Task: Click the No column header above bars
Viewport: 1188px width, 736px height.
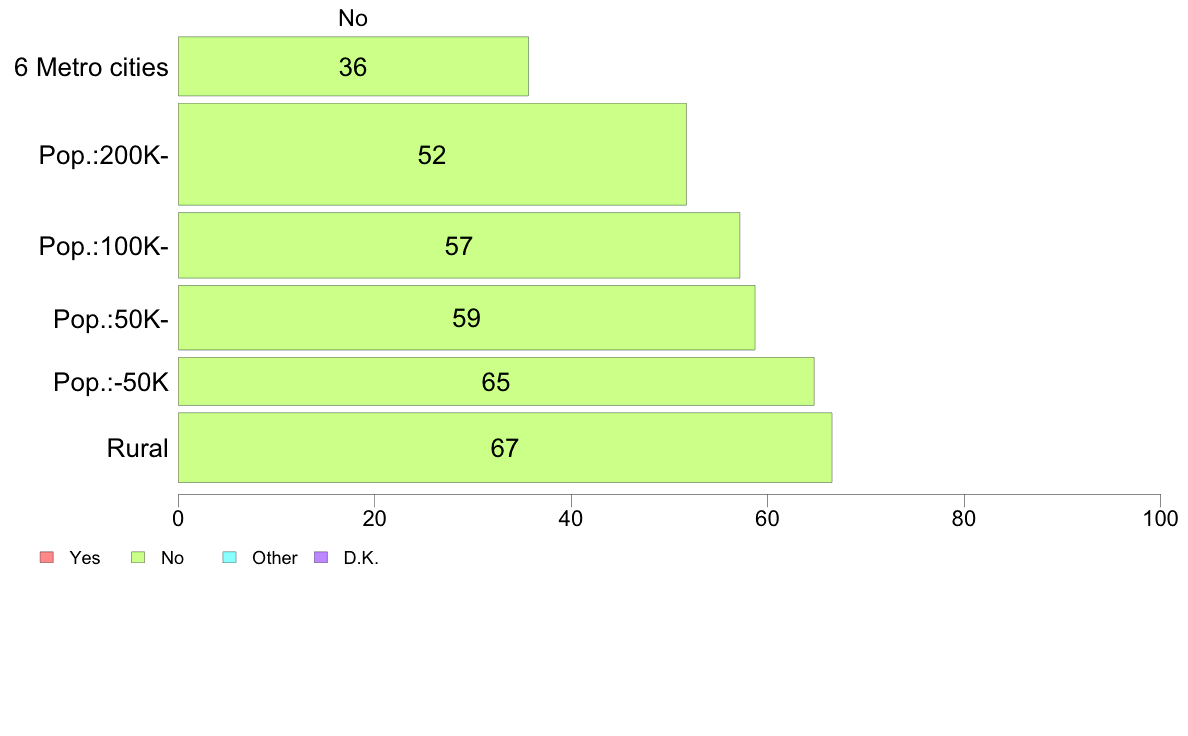Action: 353,18
